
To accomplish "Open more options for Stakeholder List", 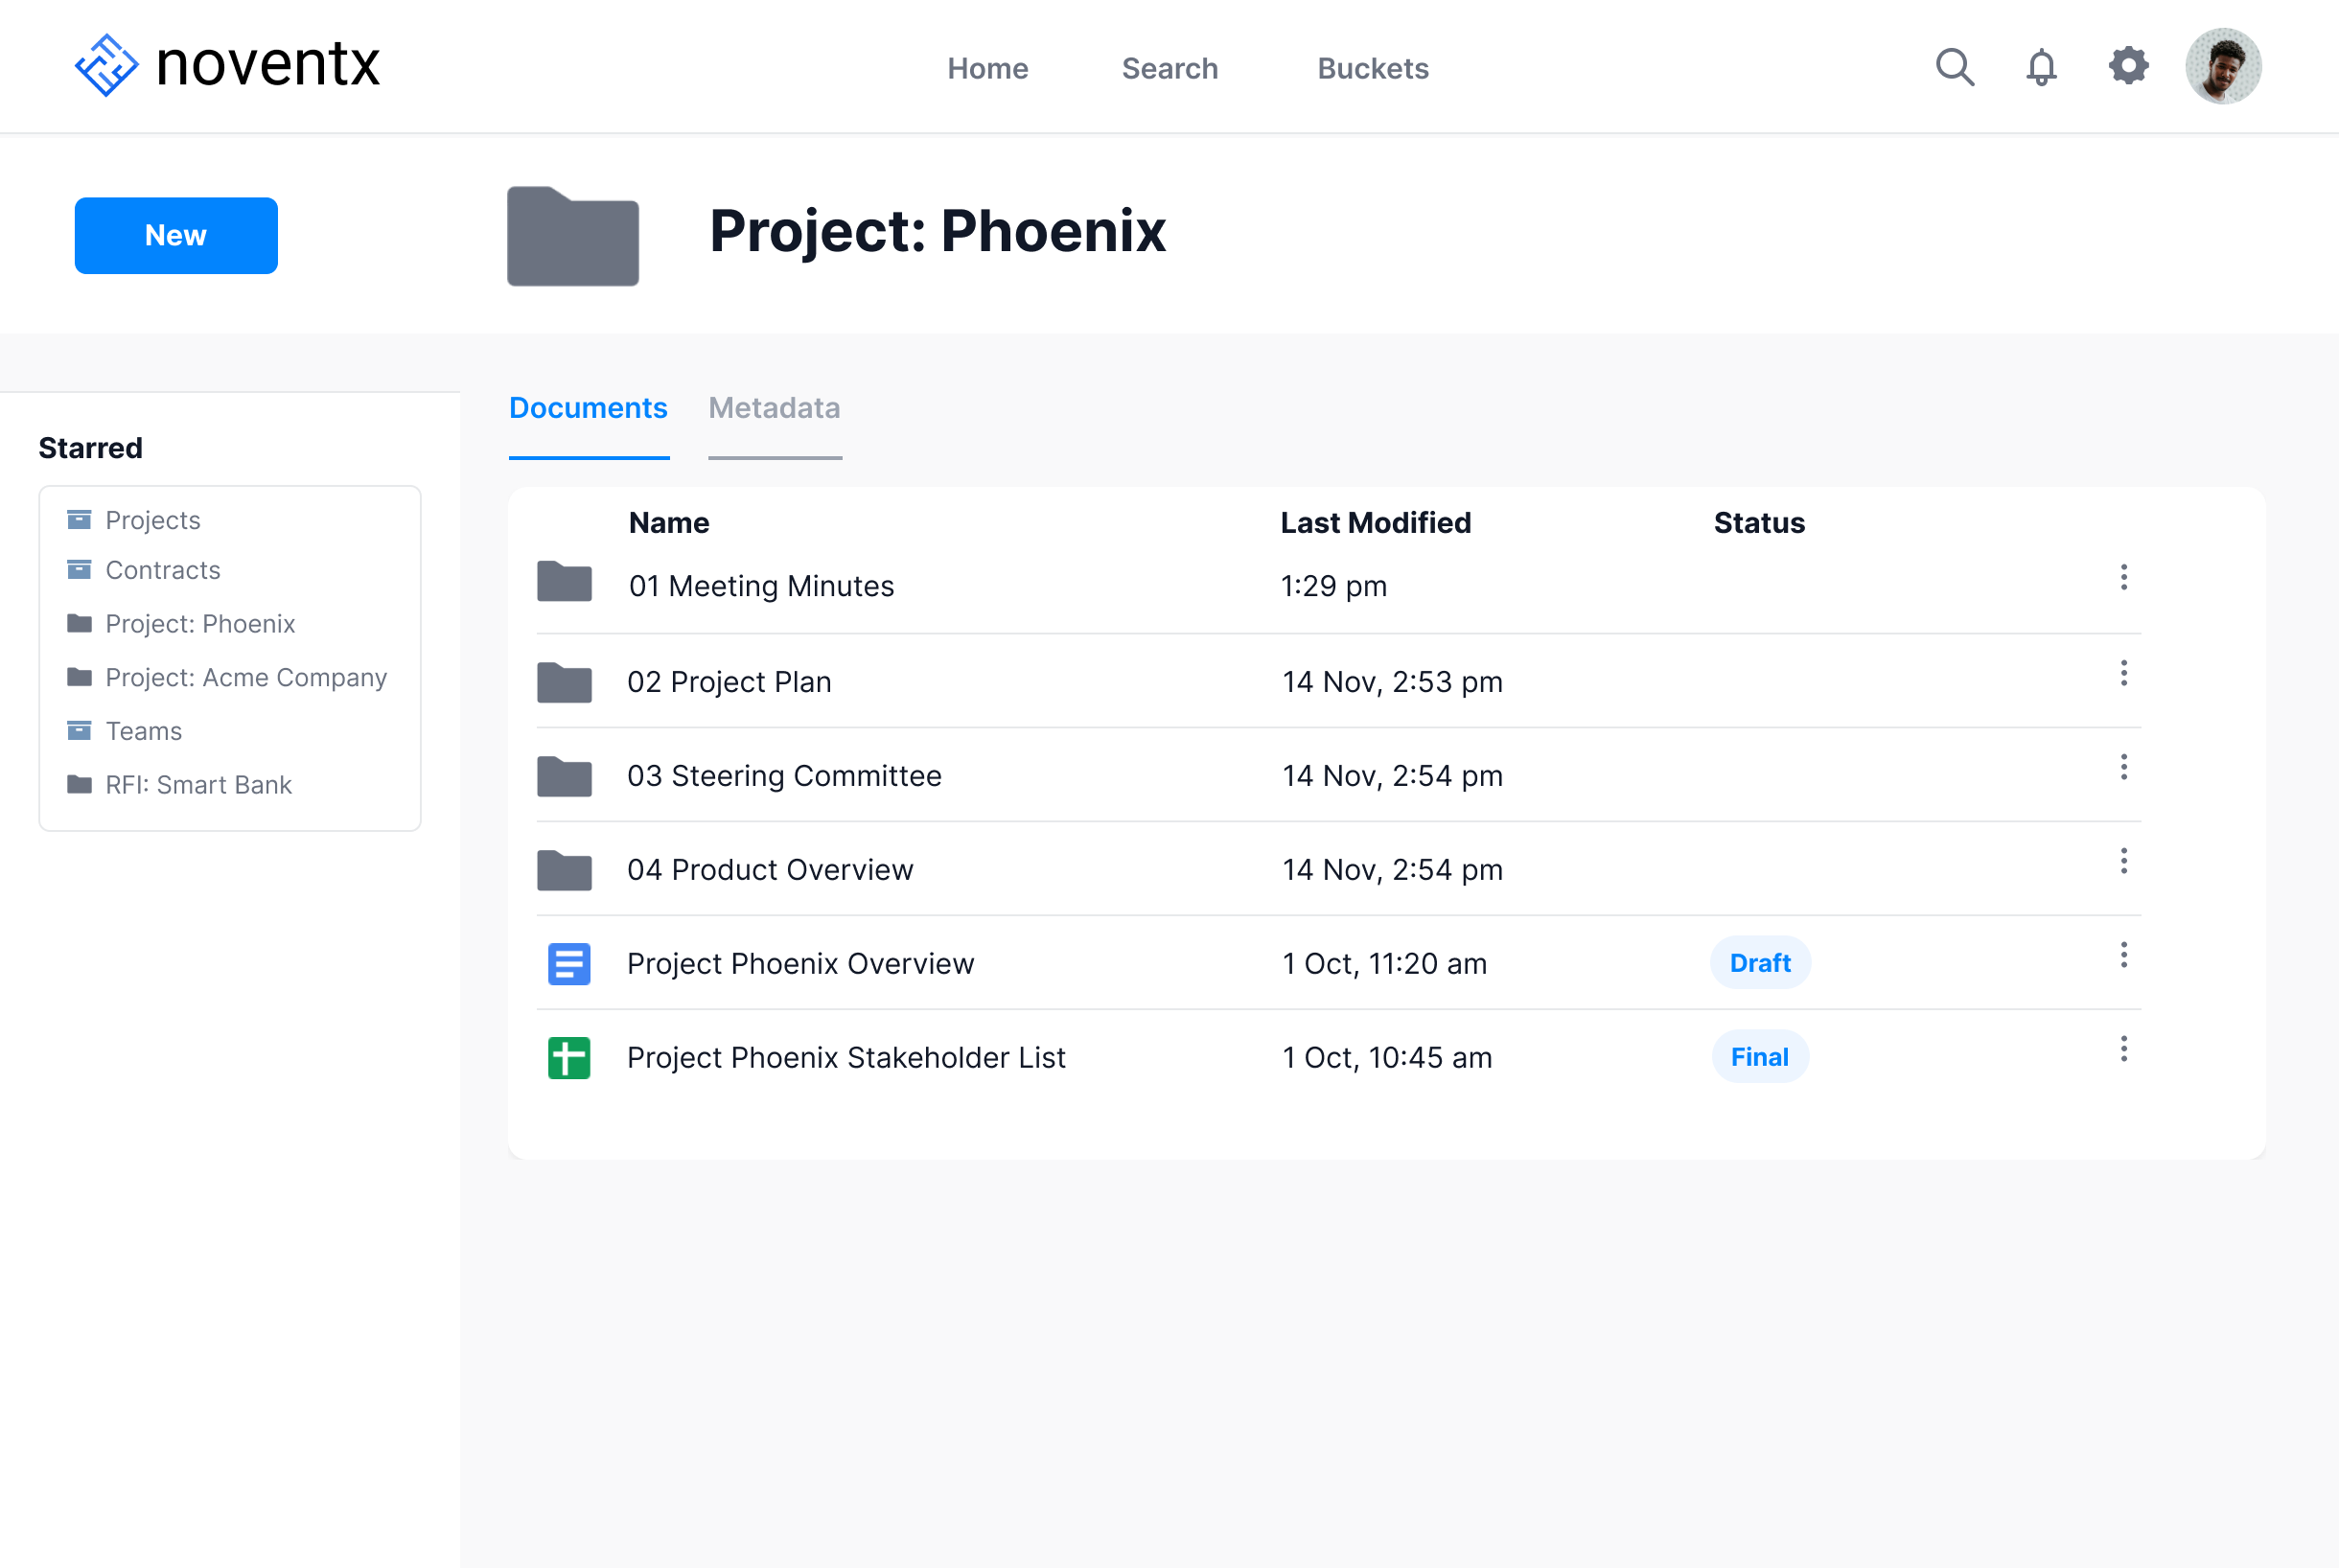I will pos(2124,1049).
